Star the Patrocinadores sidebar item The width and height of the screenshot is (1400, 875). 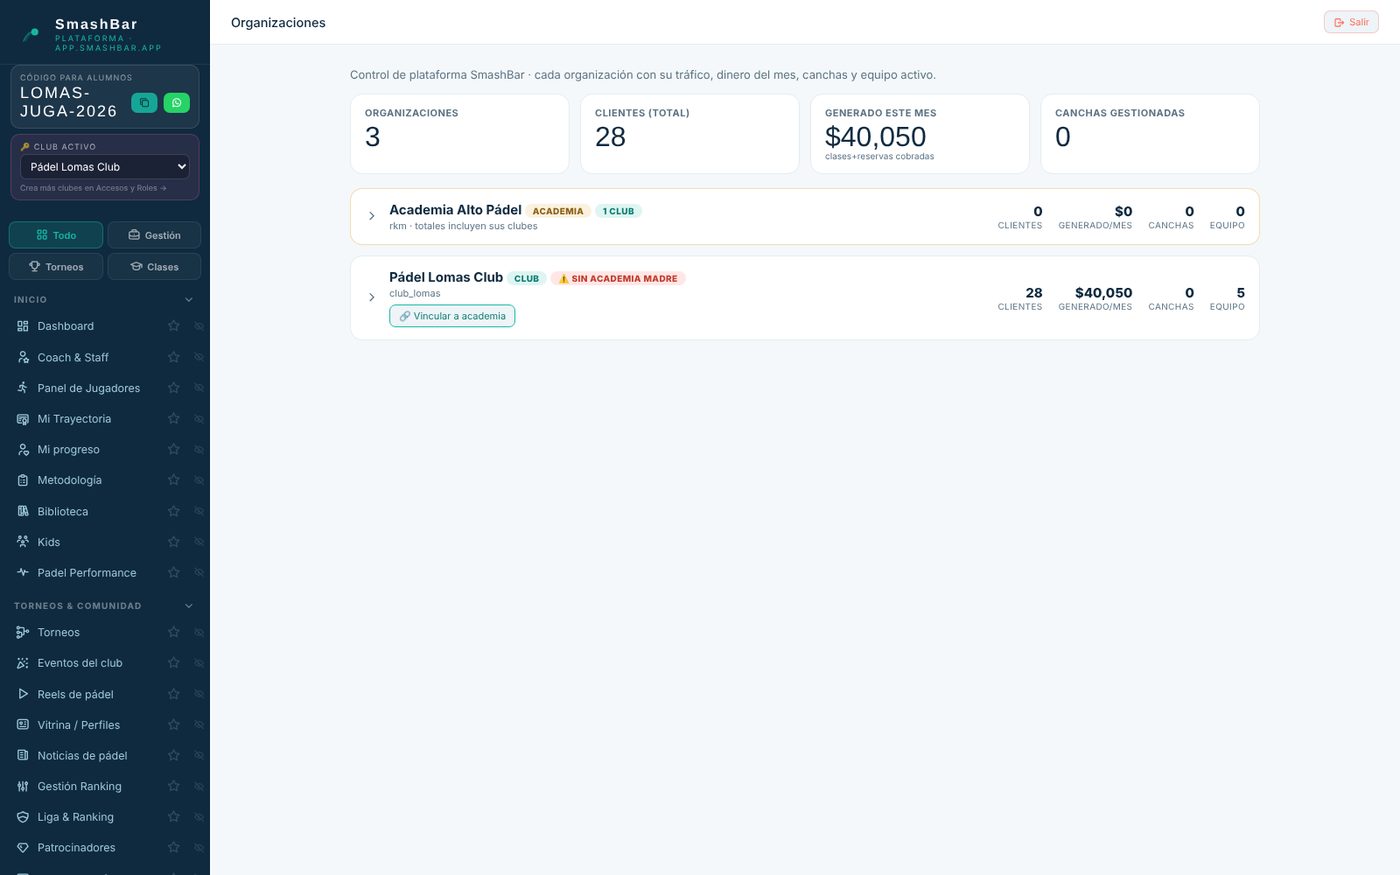pyautogui.click(x=174, y=848)
